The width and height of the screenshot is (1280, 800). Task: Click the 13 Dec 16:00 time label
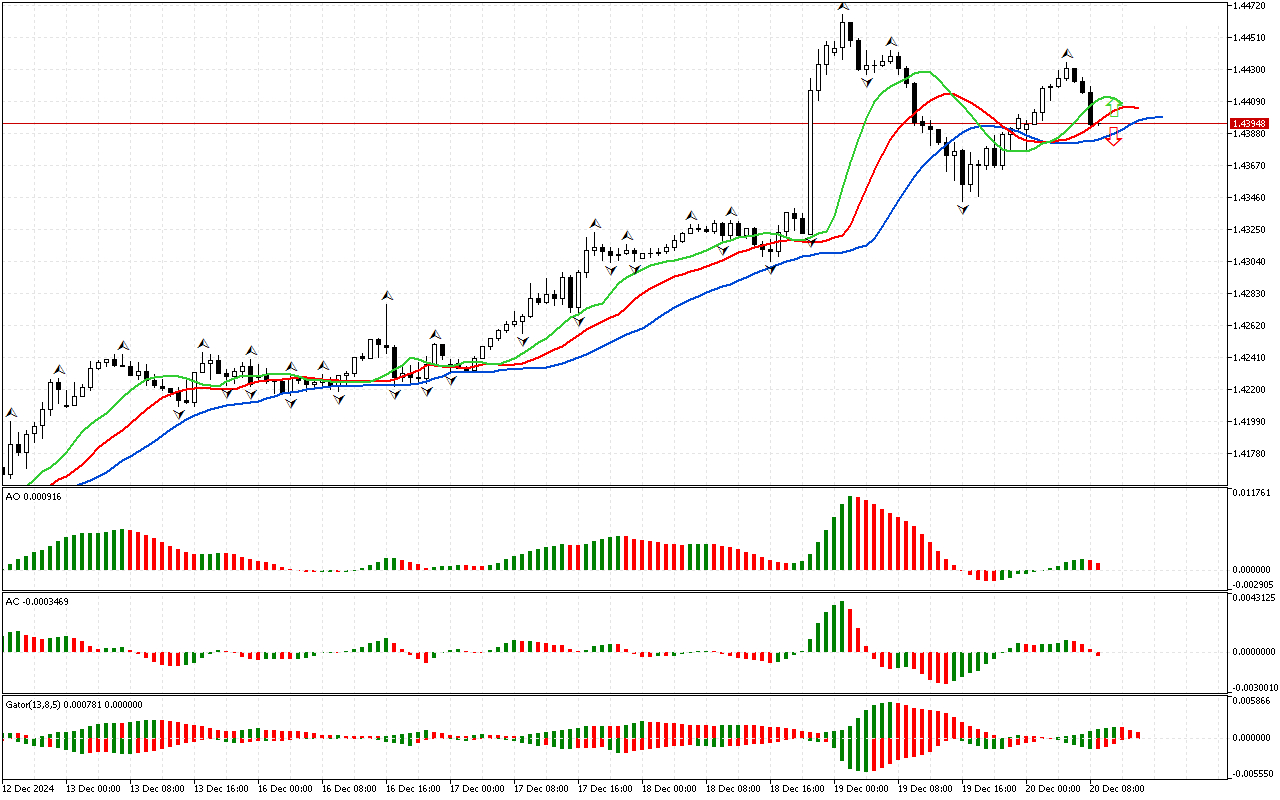tap(221, 788)
